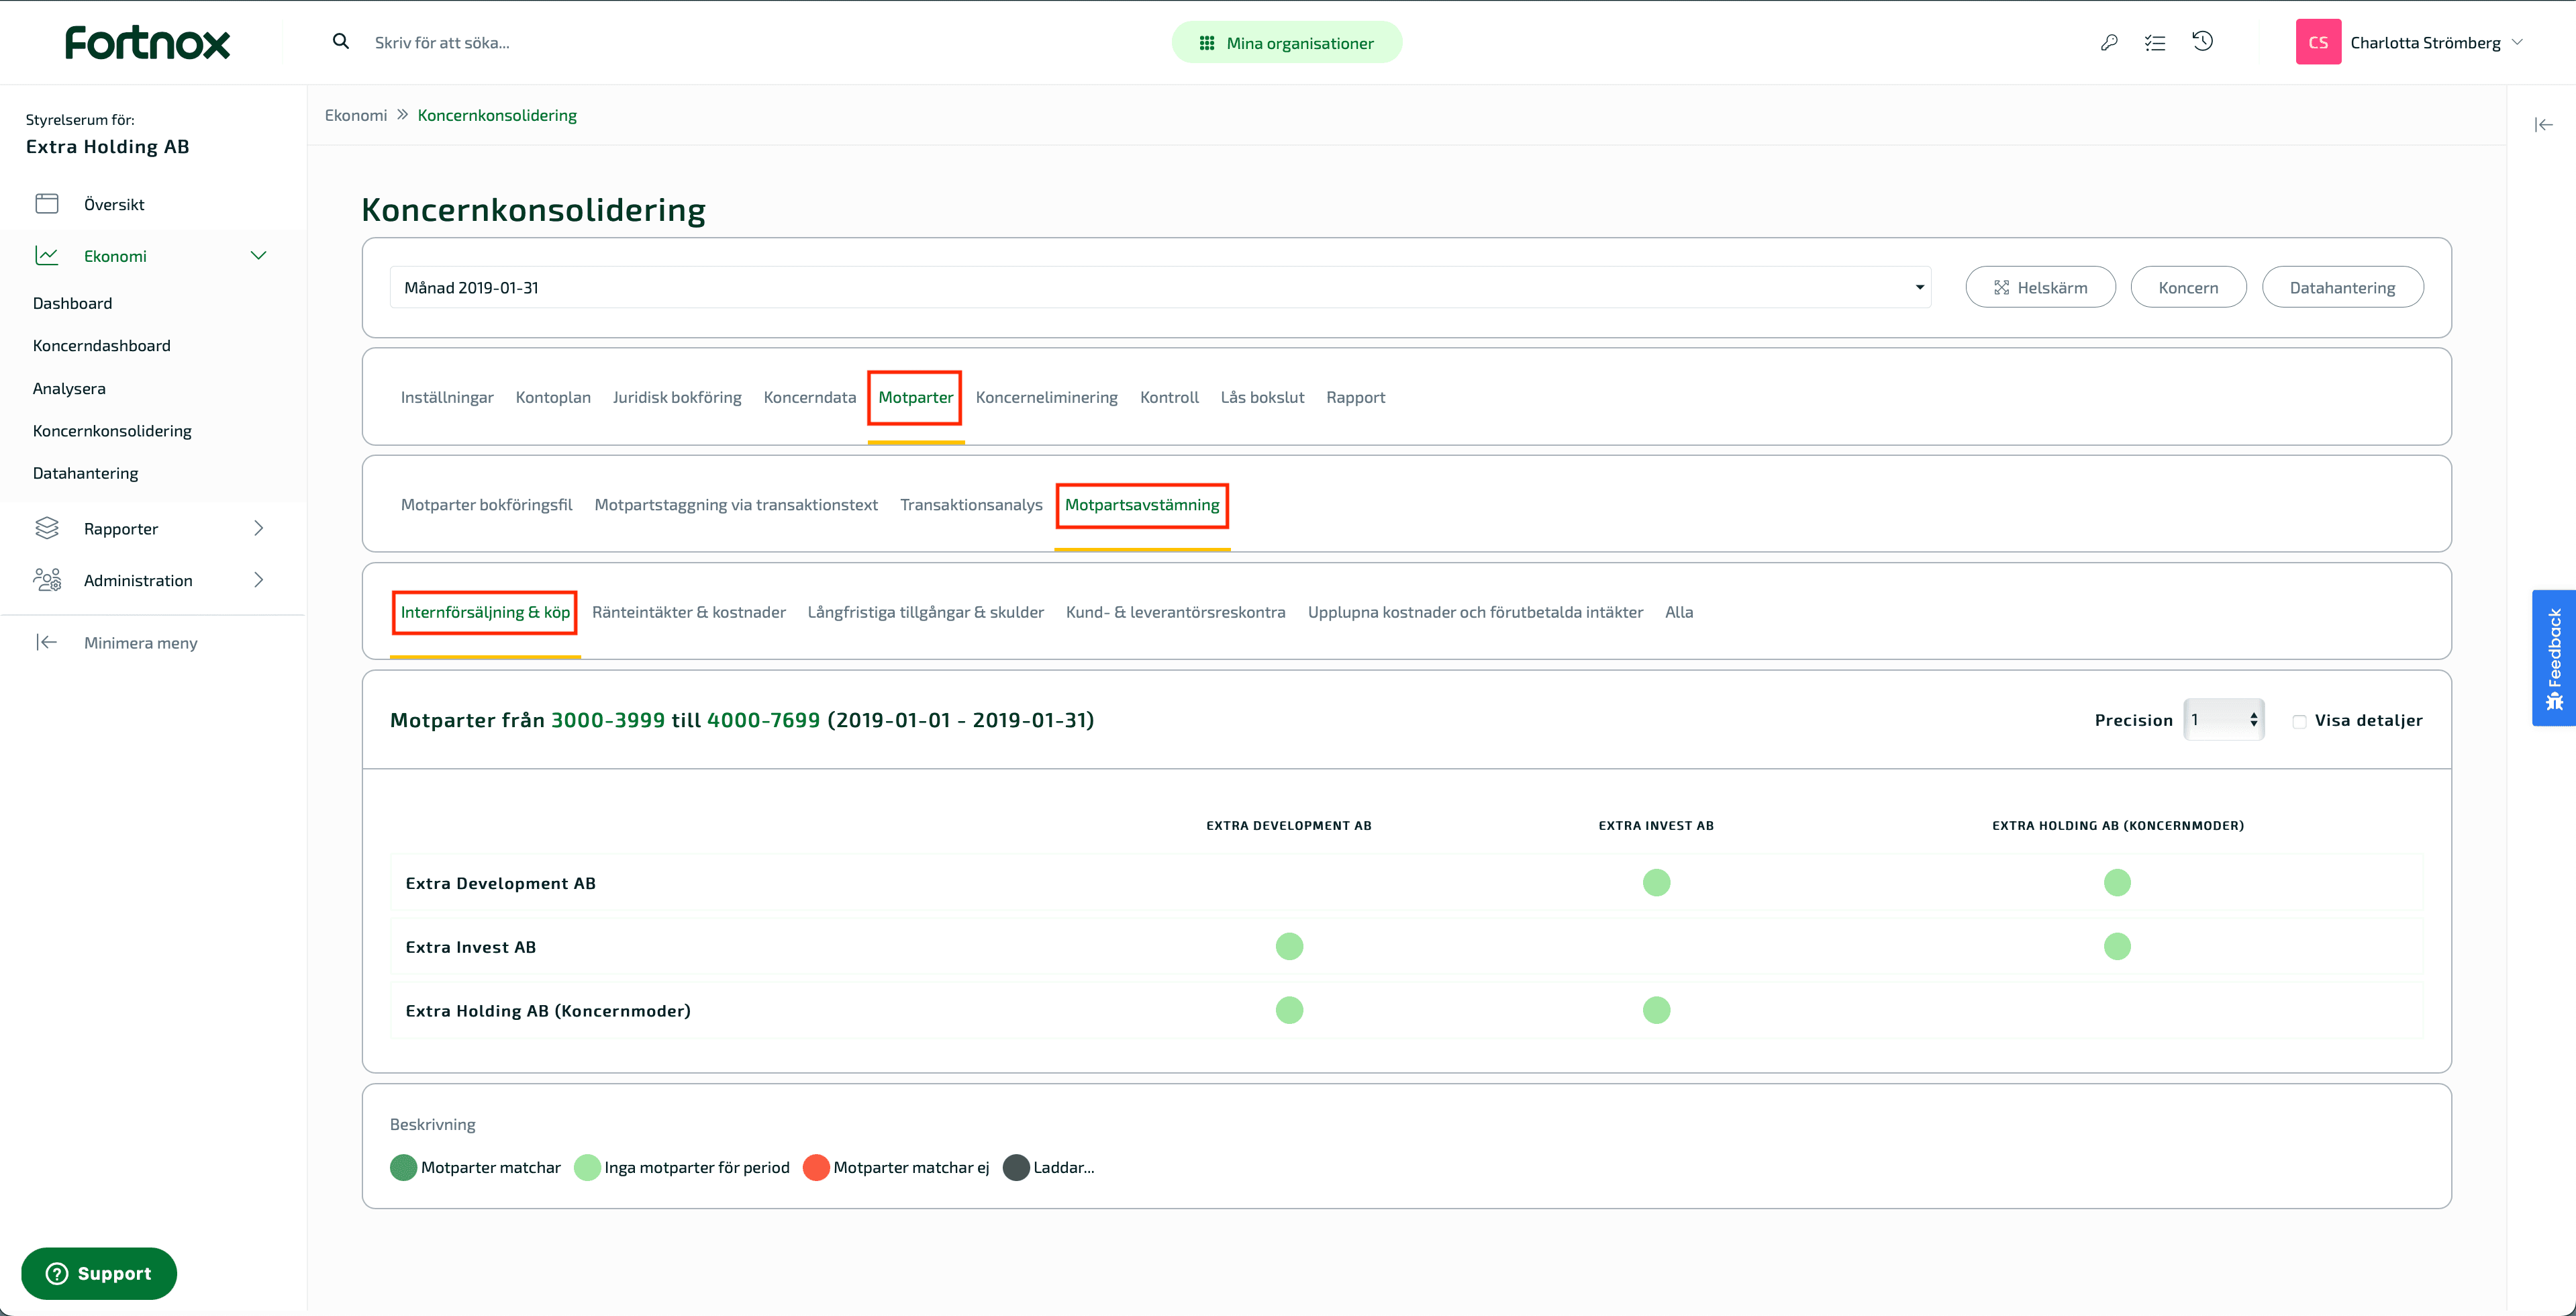The height and width of the screenshot is (1316, 2576).
Task: Select Internförsäljning & köp tab
Action: pos(485,612)
